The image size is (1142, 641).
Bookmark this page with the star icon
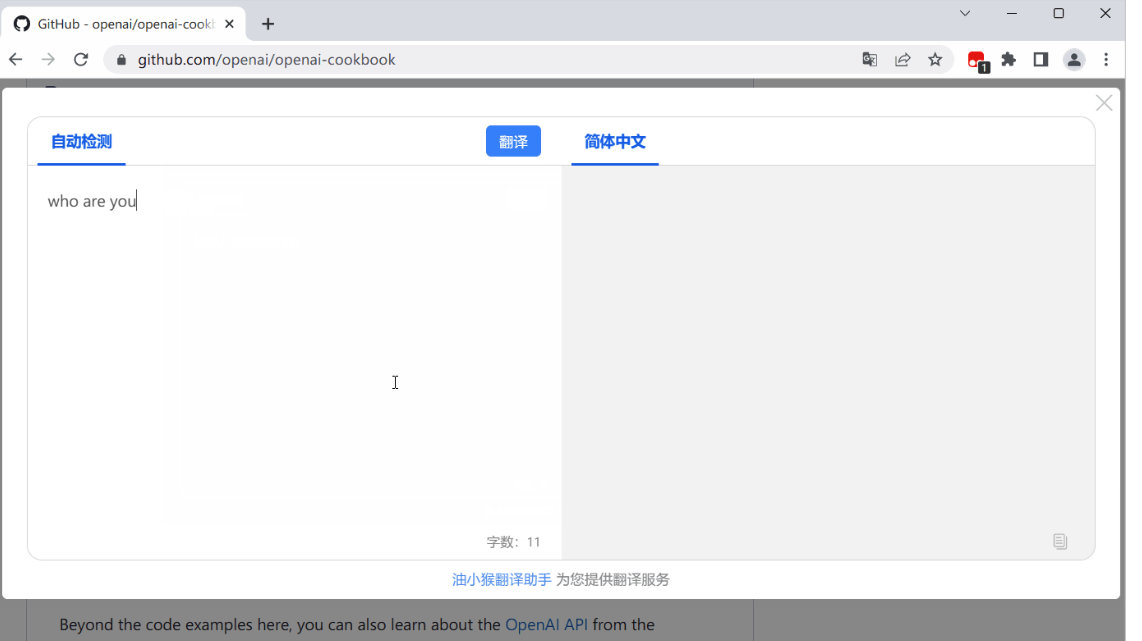point(935,60)
